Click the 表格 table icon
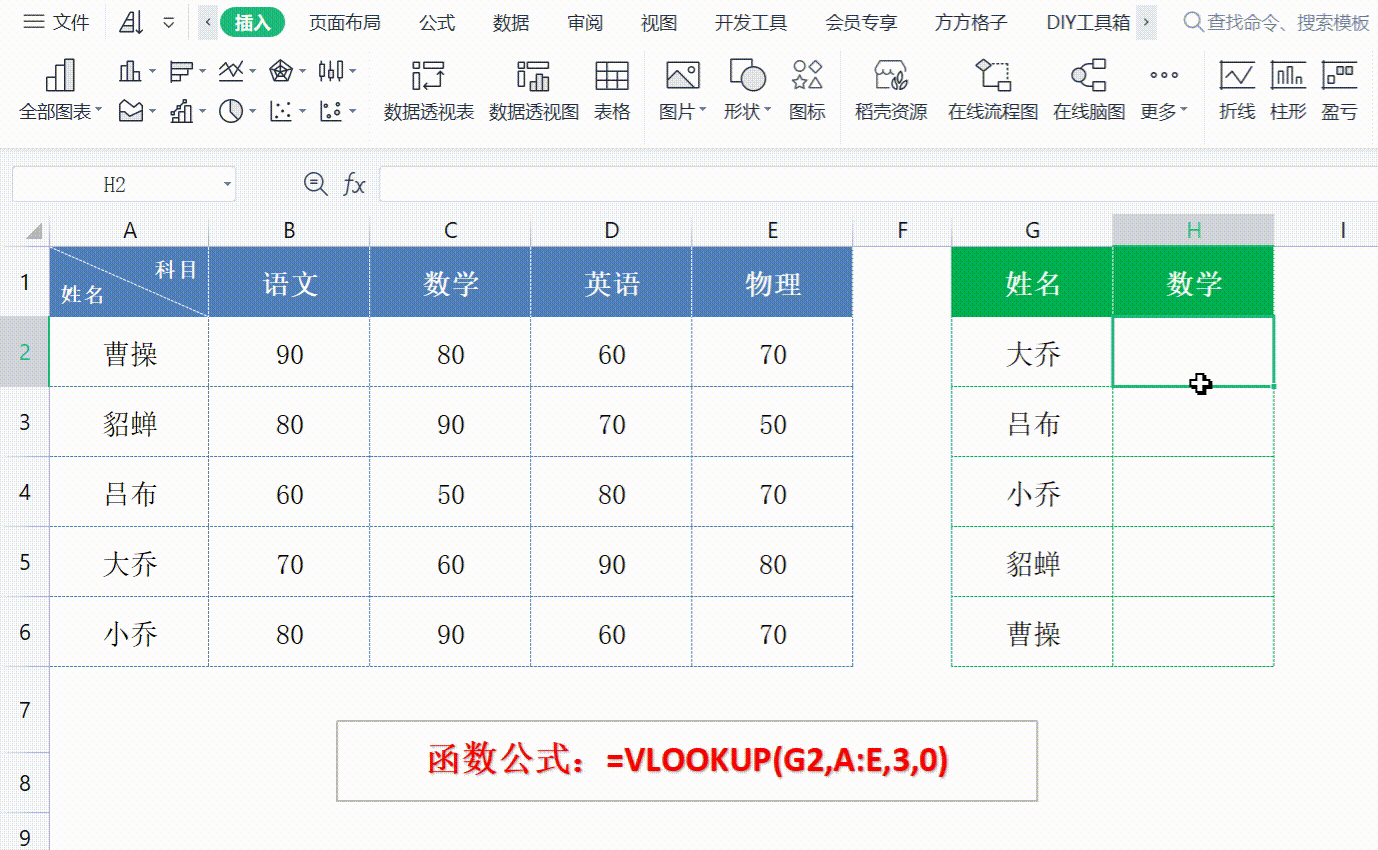 tap(612, 90)
